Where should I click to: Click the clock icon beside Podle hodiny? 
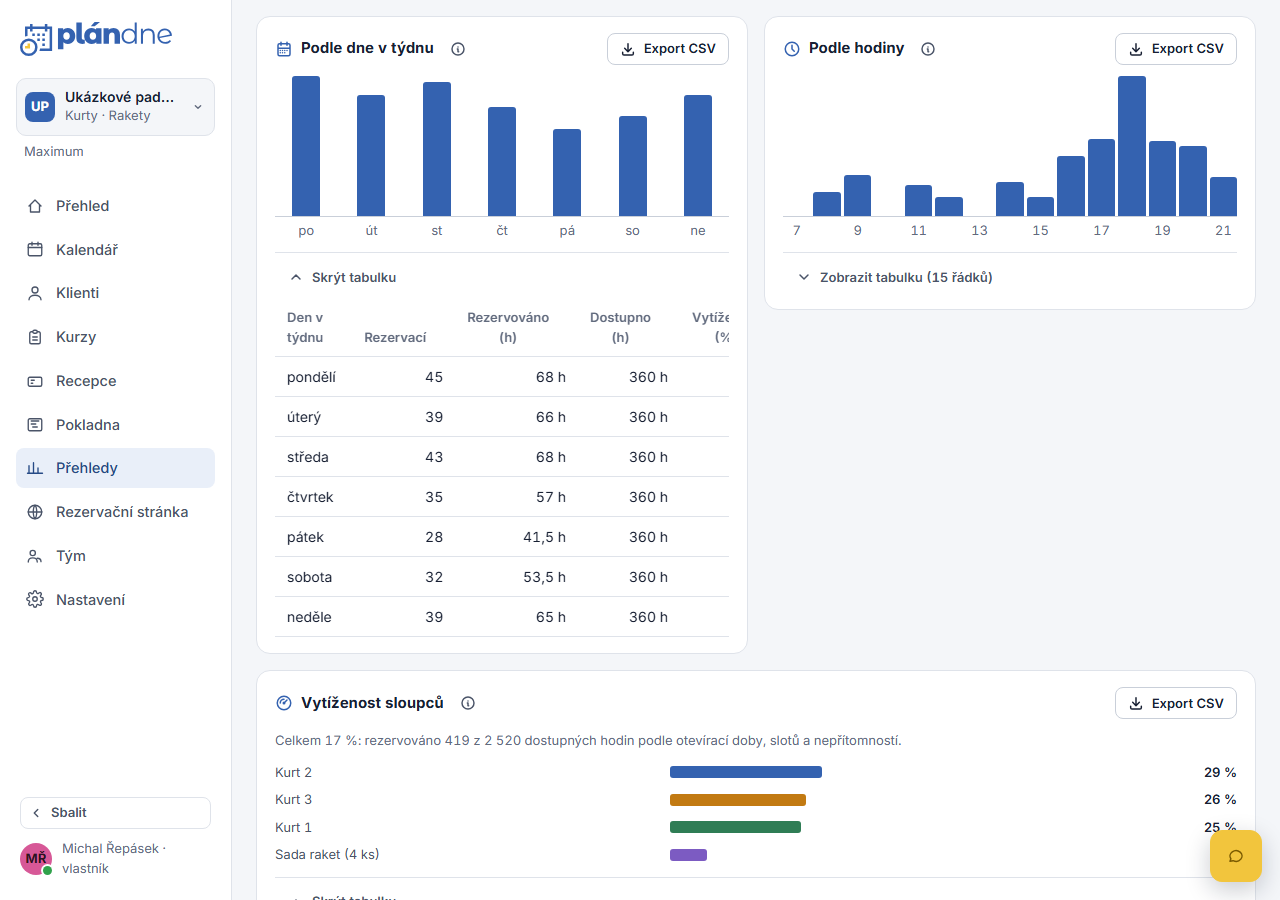(x=792, y=49)
